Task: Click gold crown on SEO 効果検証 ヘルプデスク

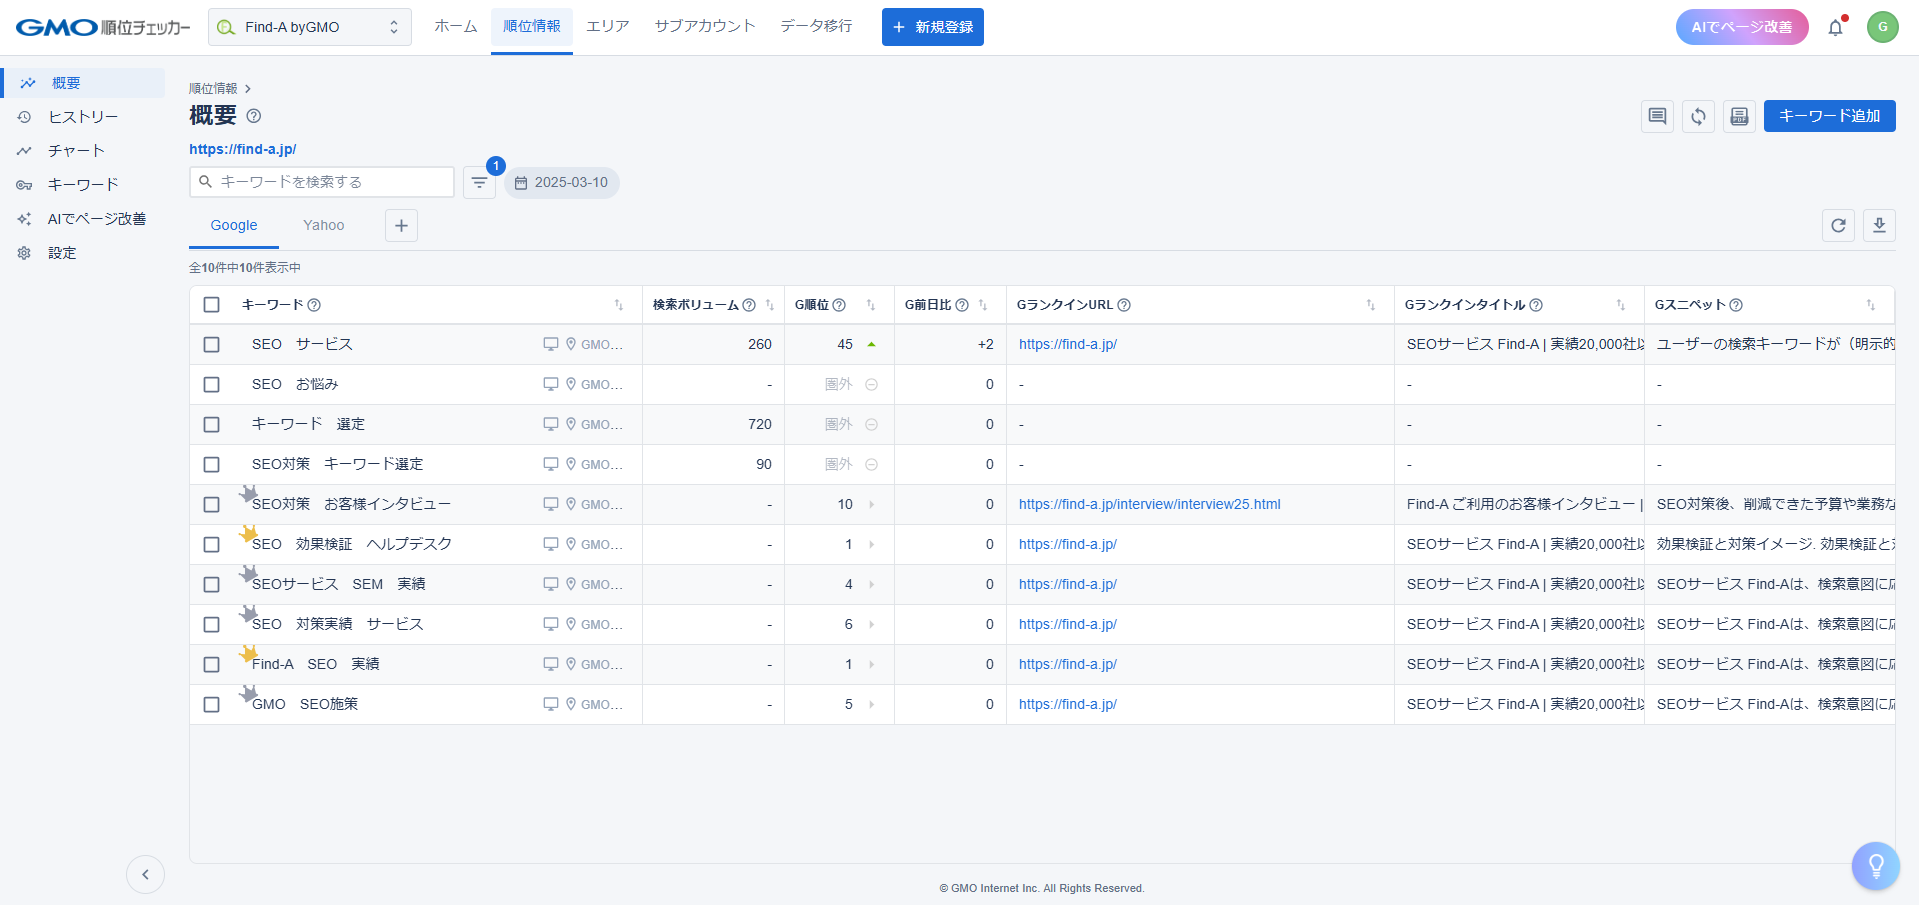Action: click(x=248, y=534)
